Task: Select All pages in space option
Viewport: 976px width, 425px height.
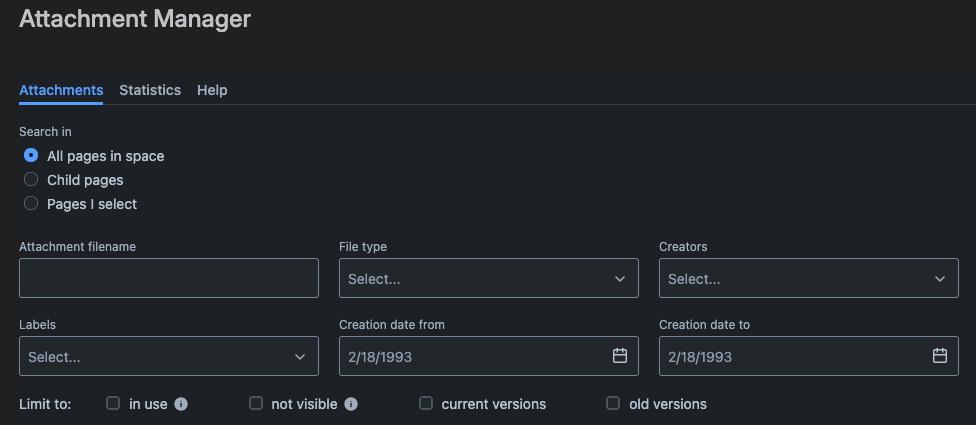Action: click(x=31, y=156)
